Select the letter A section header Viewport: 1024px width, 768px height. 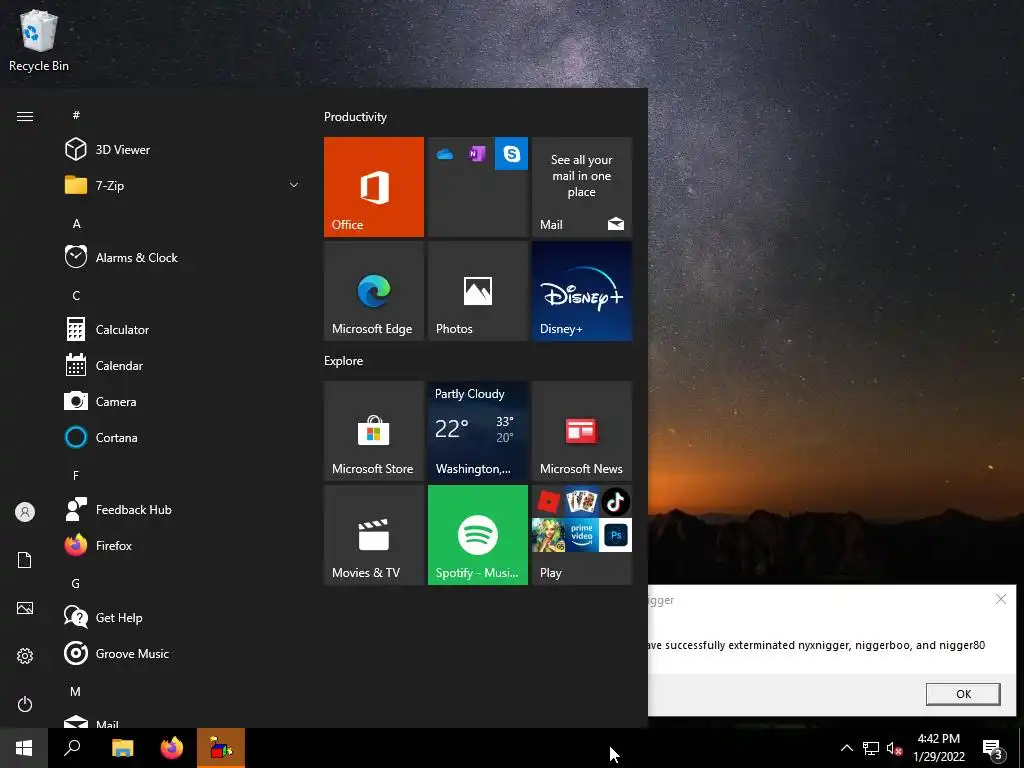[x=76, y=223]
